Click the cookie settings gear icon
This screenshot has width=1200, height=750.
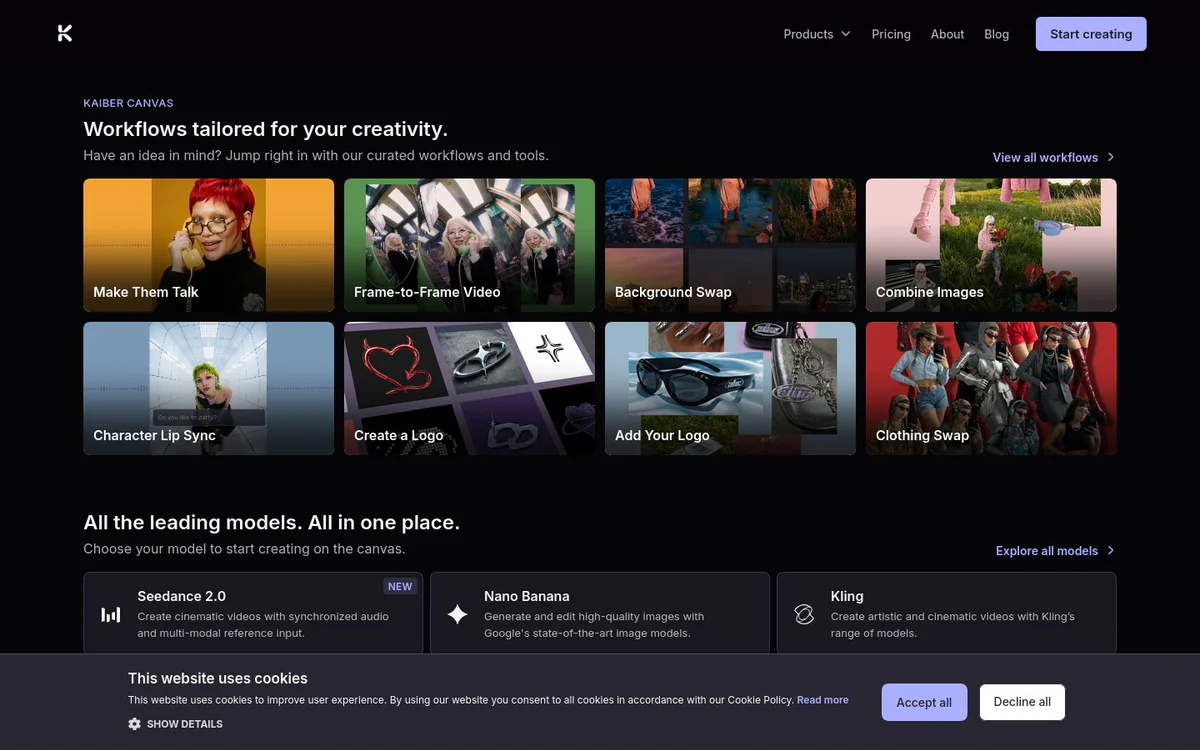[134, 724]
